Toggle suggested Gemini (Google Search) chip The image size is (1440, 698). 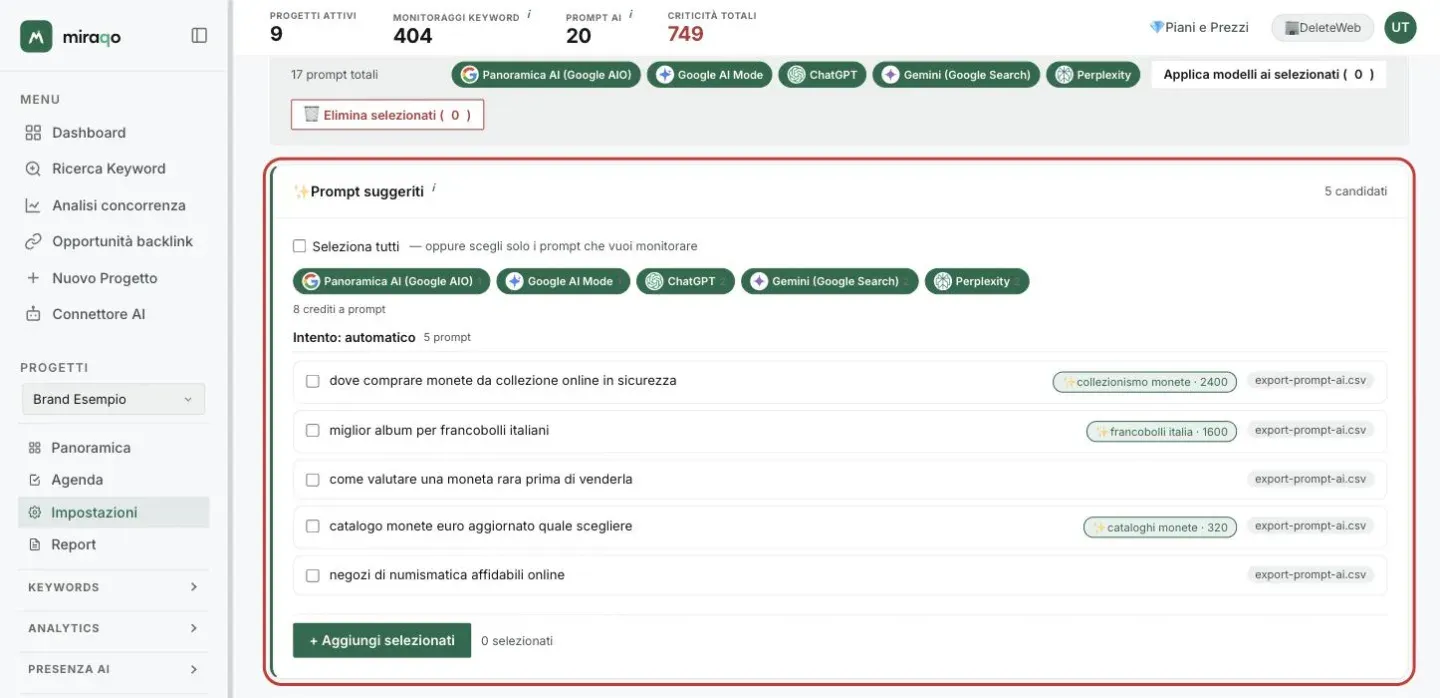(830, 282)
